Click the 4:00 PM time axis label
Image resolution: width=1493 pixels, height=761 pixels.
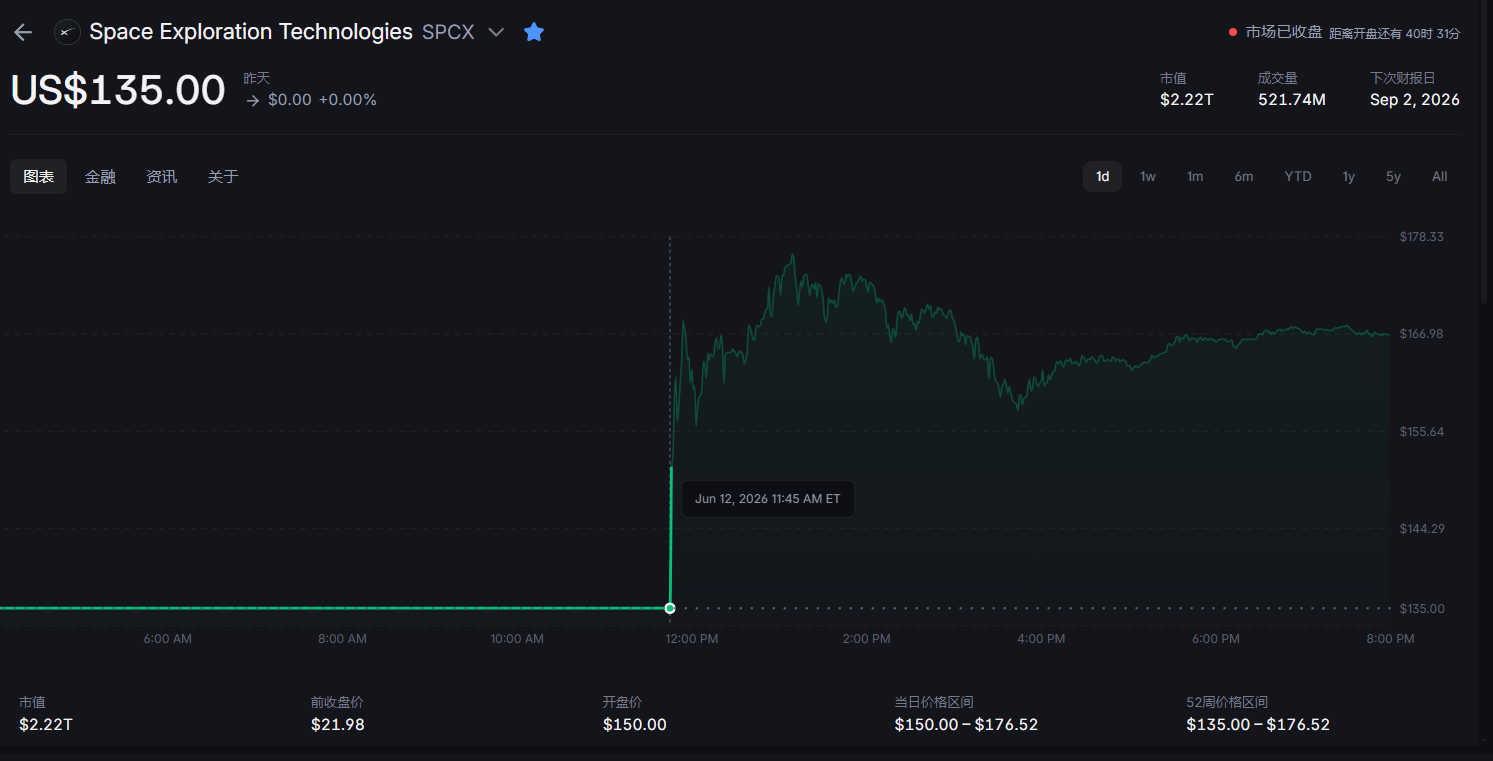pos(1041,639)
